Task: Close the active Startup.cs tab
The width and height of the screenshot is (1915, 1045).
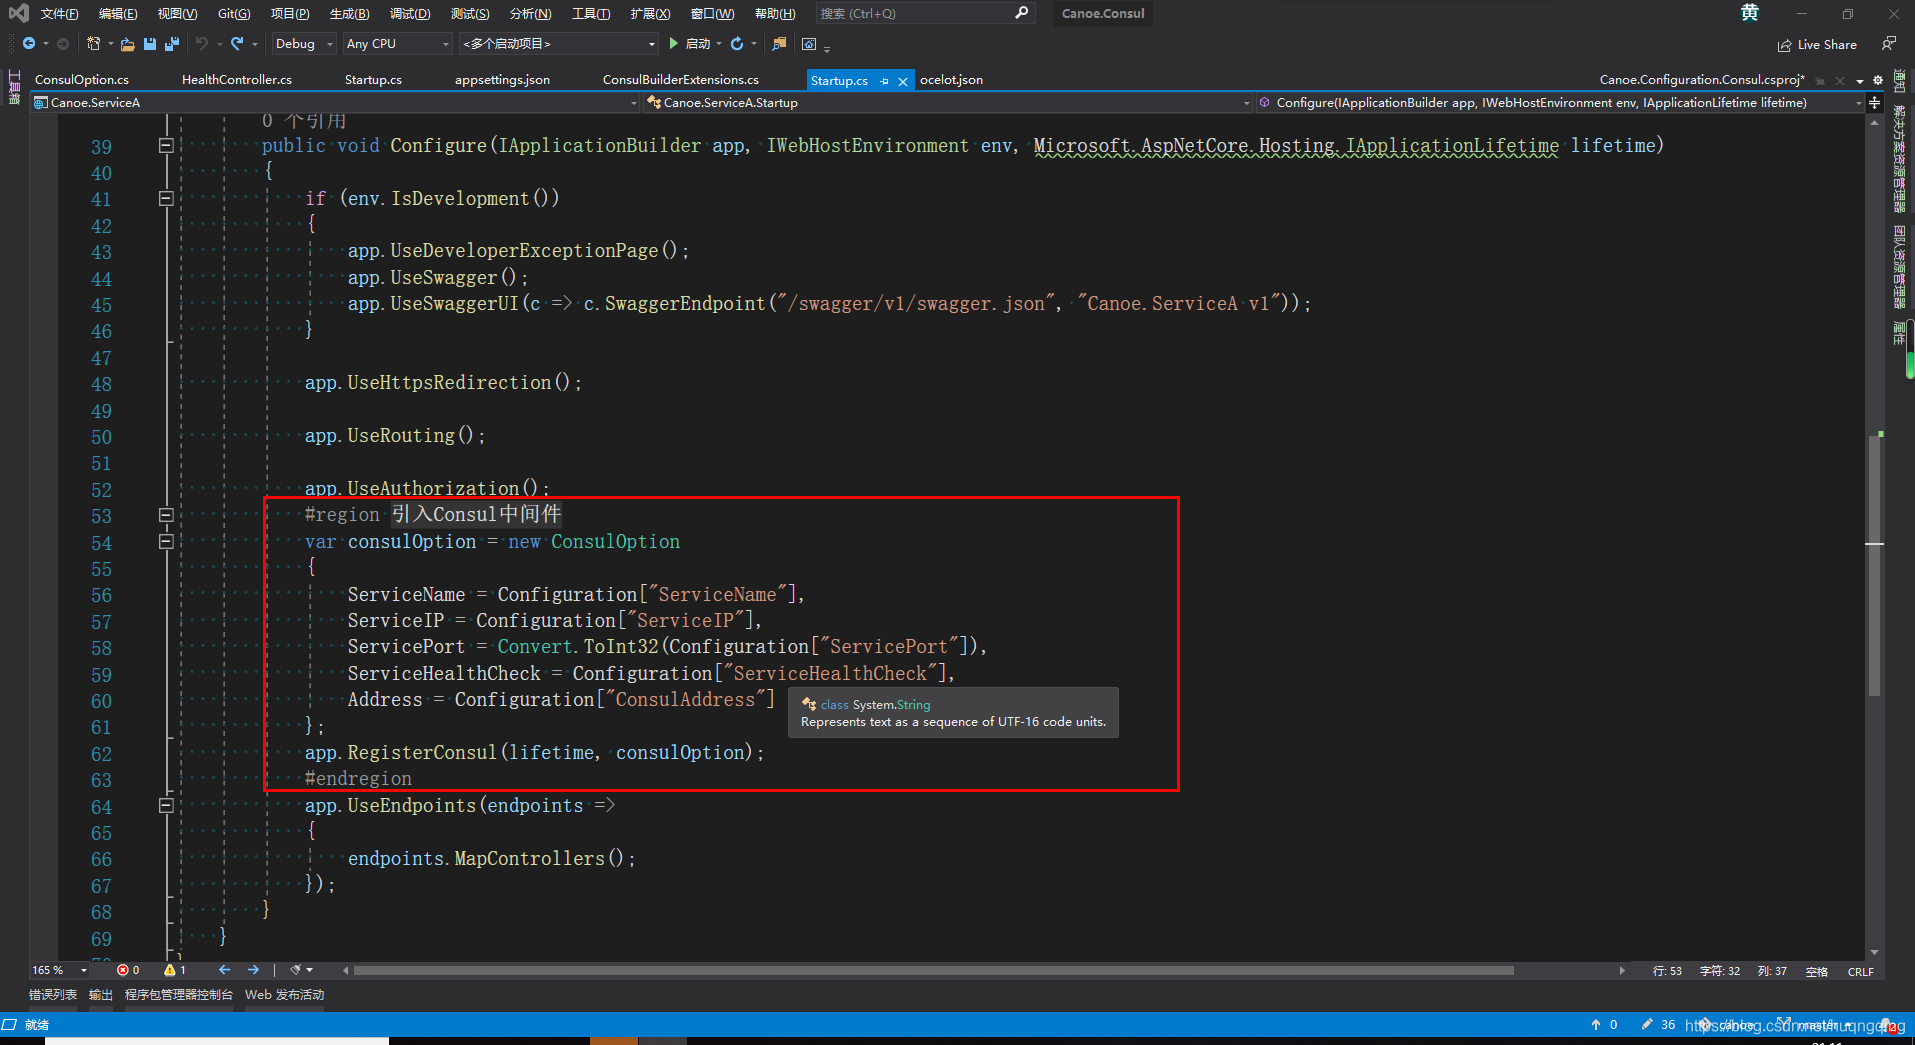Action: click(x=903, y=81)
